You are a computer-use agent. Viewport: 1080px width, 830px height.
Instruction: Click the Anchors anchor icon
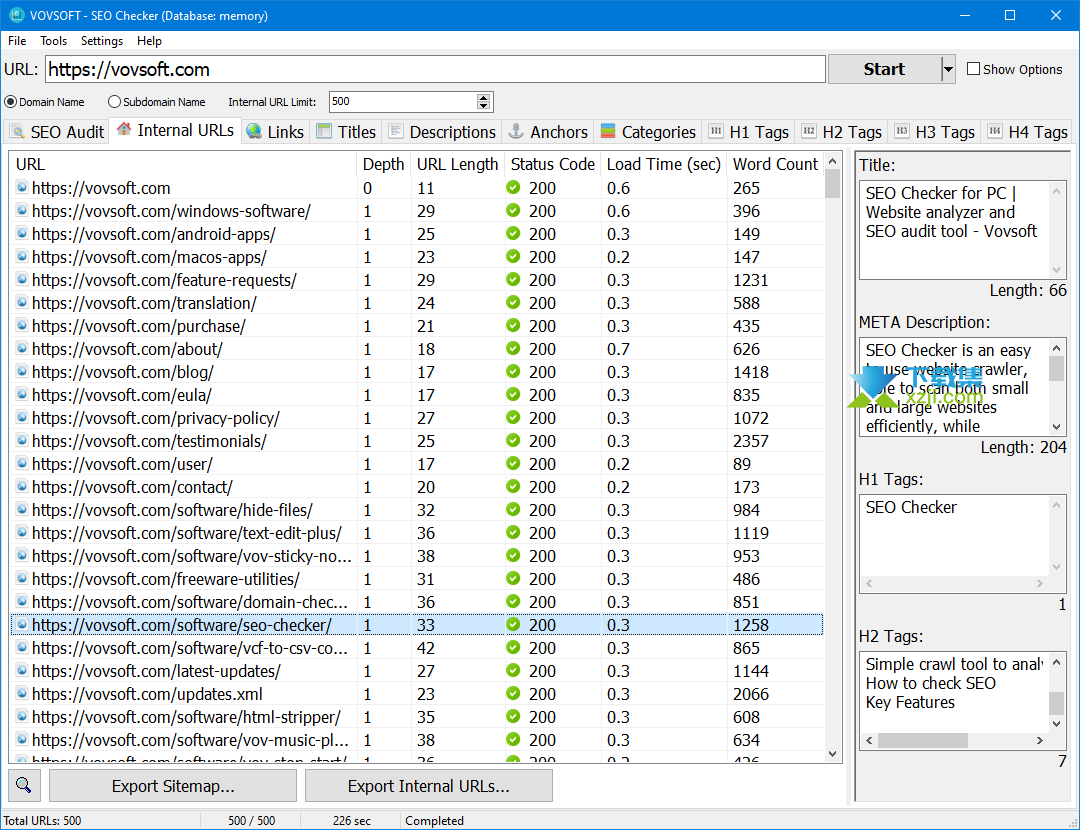coord(516,131)
